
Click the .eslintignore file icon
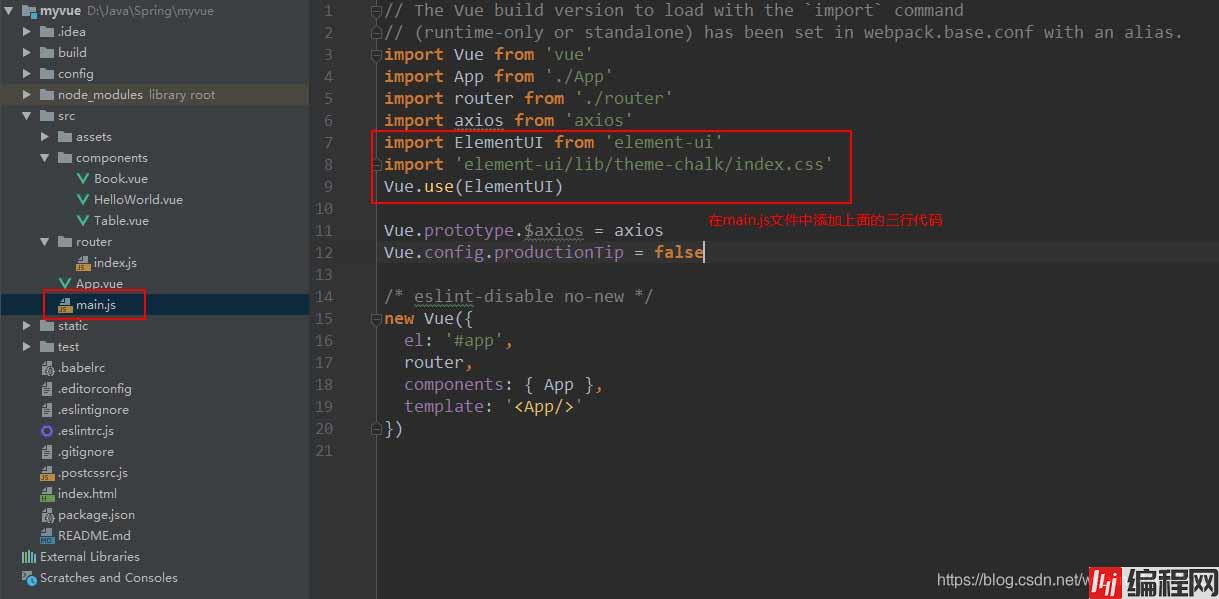coord(47,410)
